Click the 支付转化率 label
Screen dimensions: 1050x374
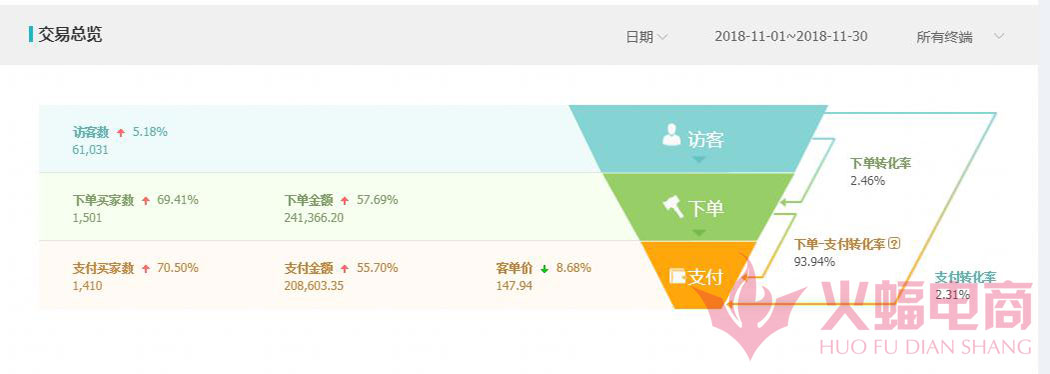coord(966,277)
